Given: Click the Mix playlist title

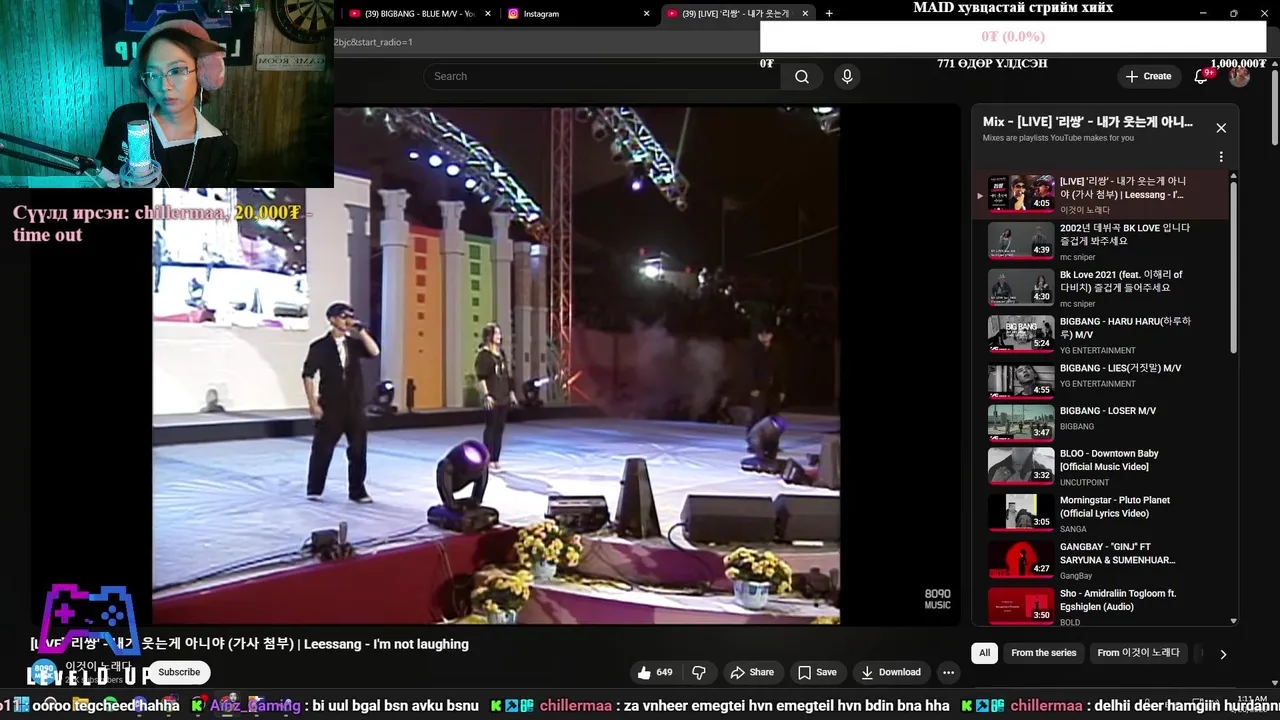Looking at the screenshot, I should click(x=1088, y=122).
